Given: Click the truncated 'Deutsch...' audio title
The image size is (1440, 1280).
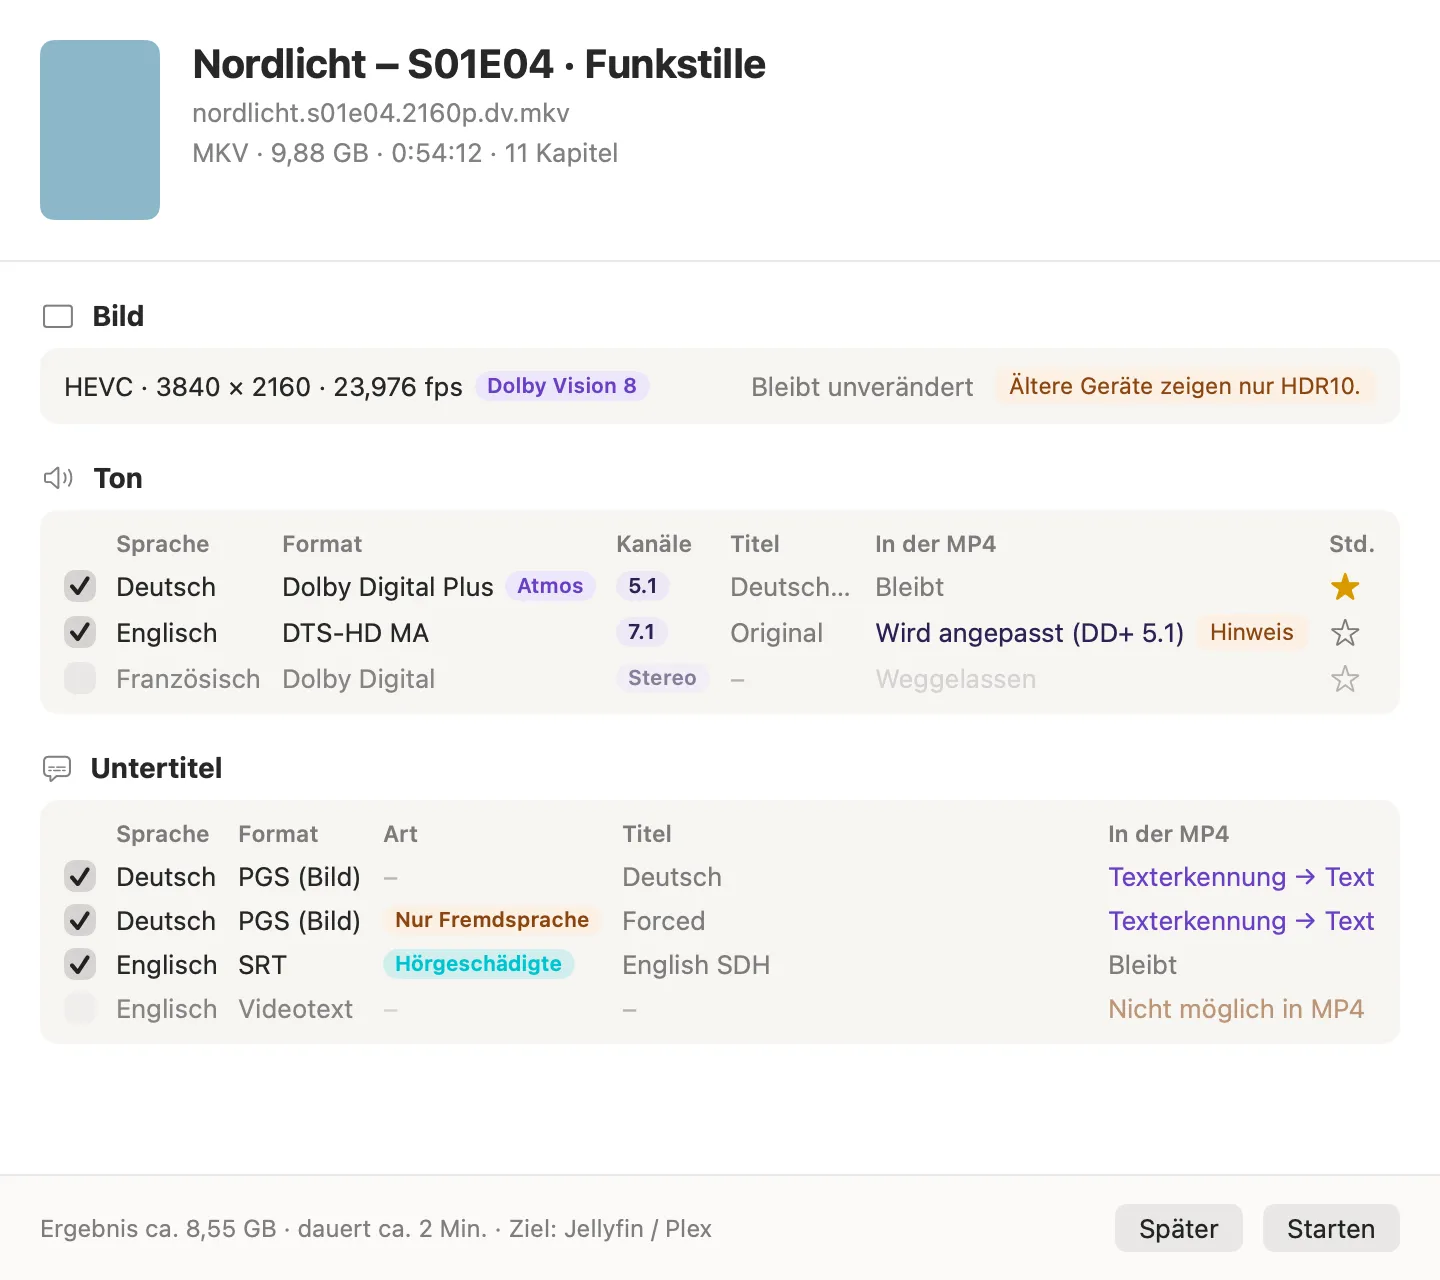Looking at the screenshot, I should pyautogui.click(x=790, y=587).
